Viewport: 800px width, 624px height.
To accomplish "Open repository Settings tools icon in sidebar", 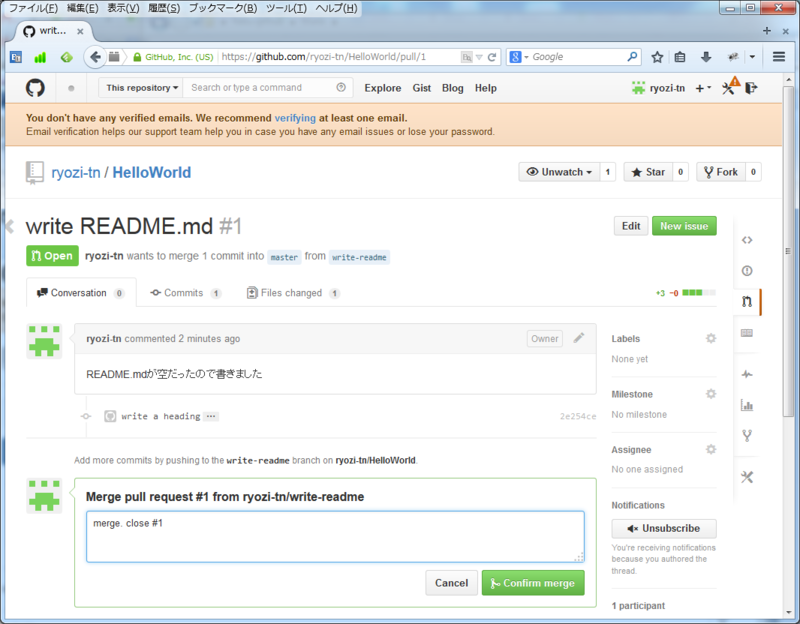I will coord(747,477).
